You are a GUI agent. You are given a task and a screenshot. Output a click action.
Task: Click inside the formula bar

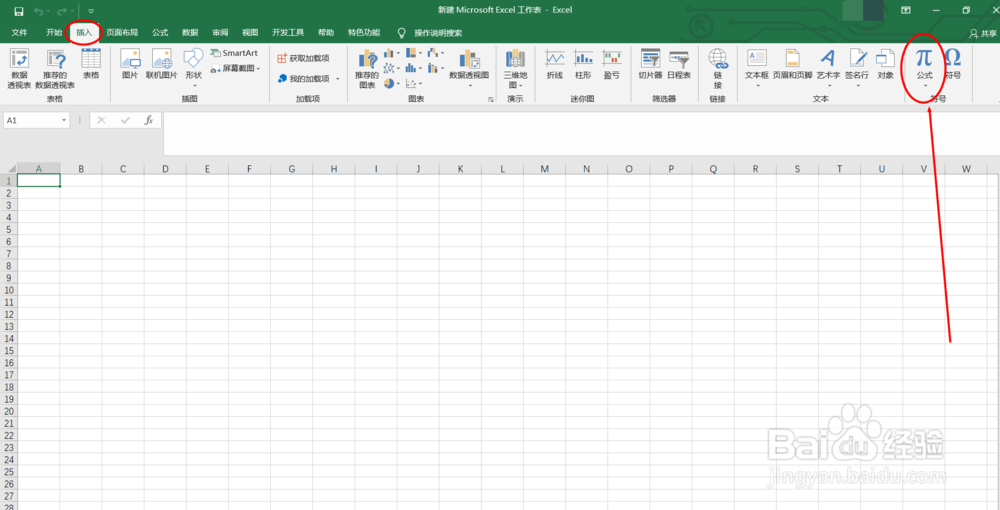(x=580, y=133)
